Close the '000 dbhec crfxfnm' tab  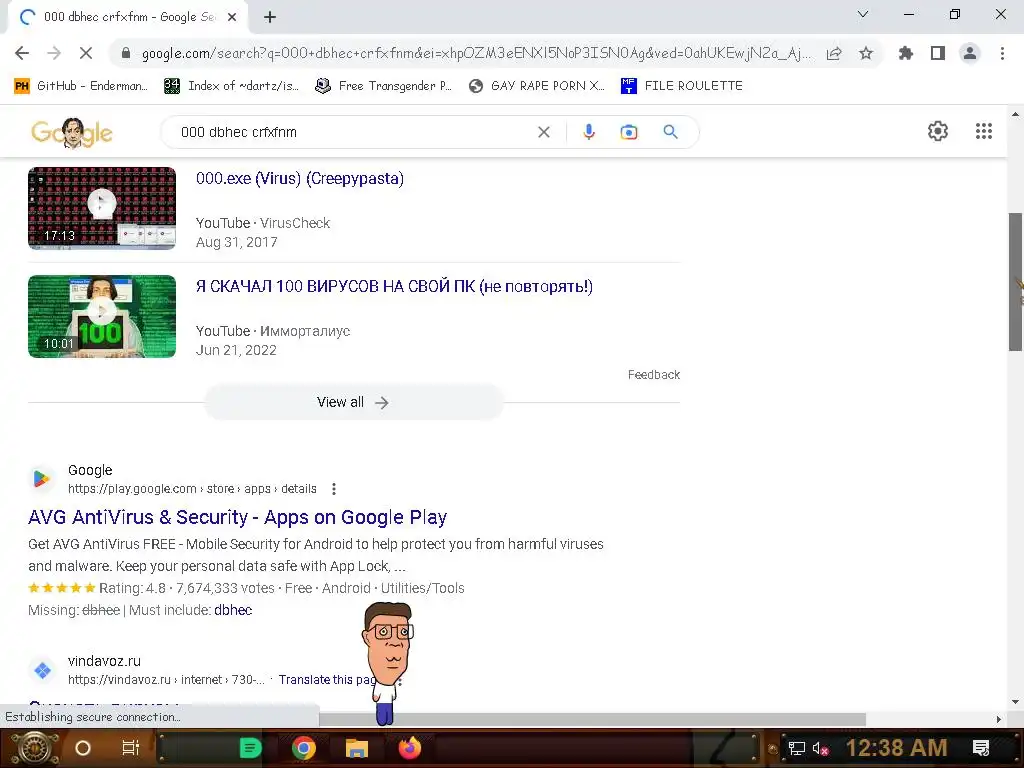tap(232, 18)
